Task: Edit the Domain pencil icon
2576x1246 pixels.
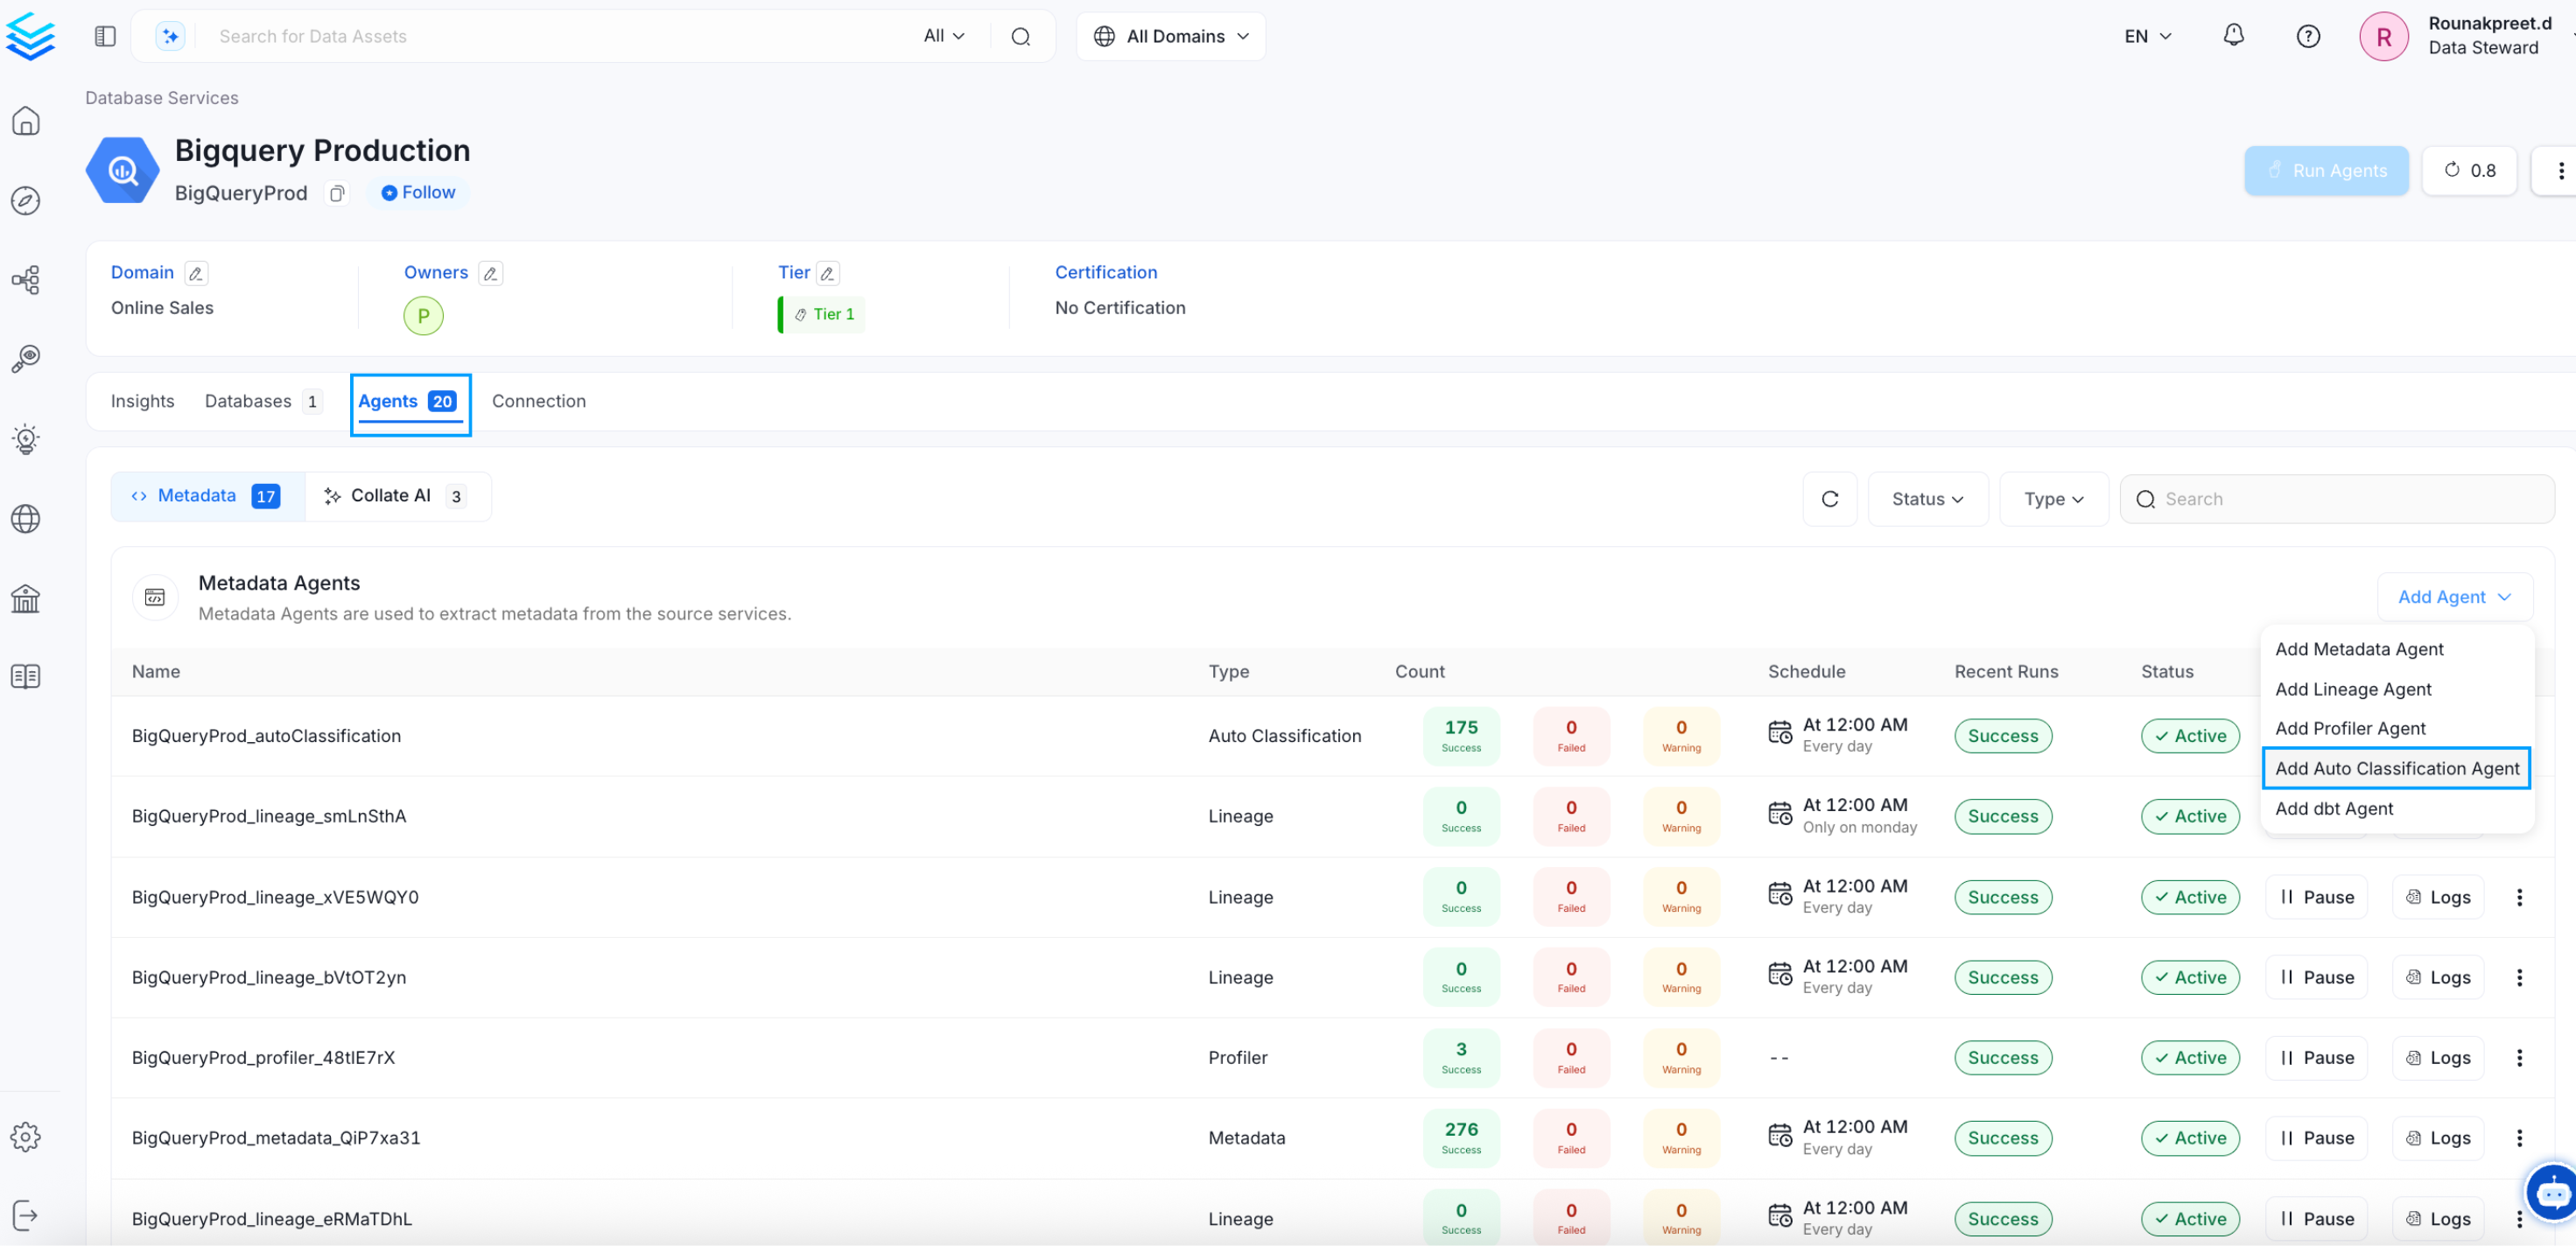Action: pos(196,273)
